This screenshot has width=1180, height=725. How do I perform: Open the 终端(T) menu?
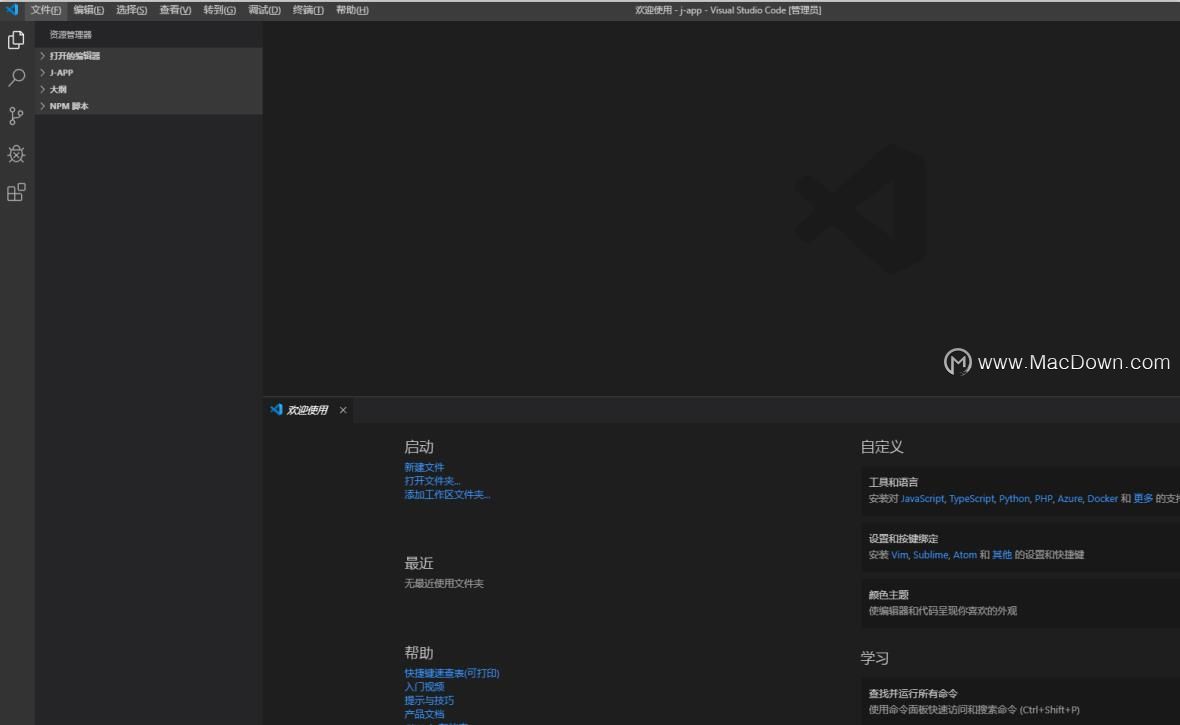click(x=308, y=10)
